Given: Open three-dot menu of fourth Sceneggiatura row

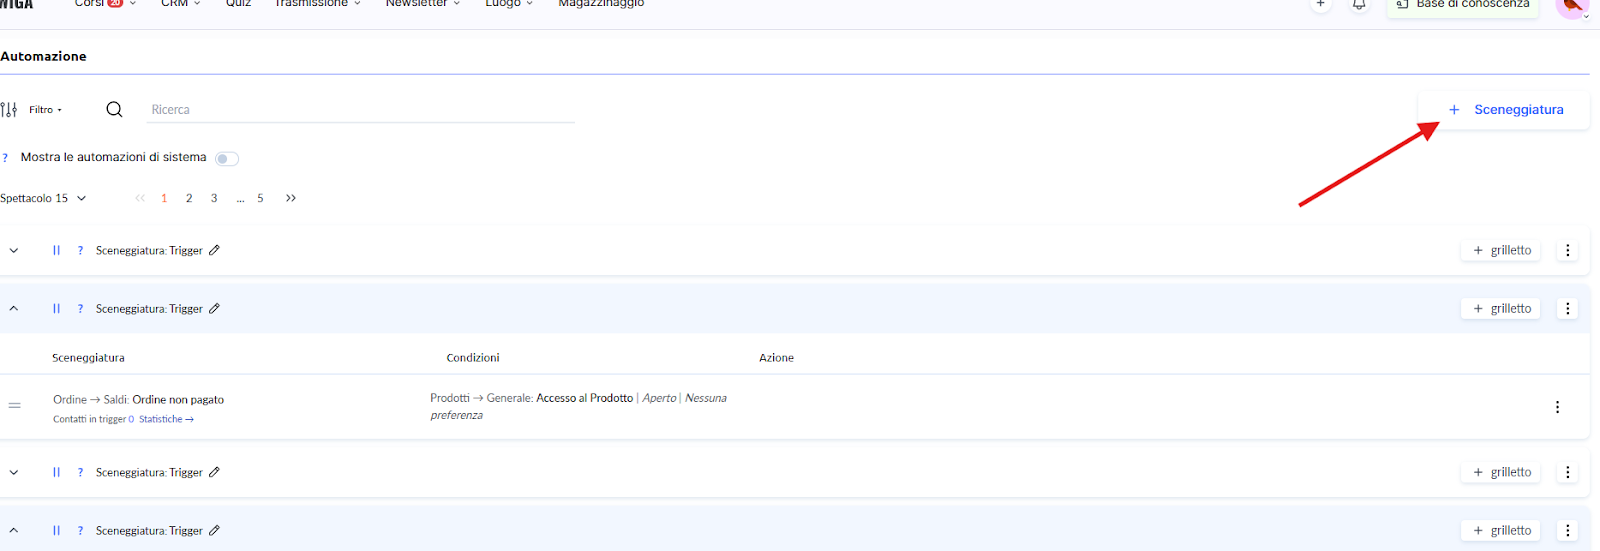Looking at the screenshot, I should click(1567, 530).
